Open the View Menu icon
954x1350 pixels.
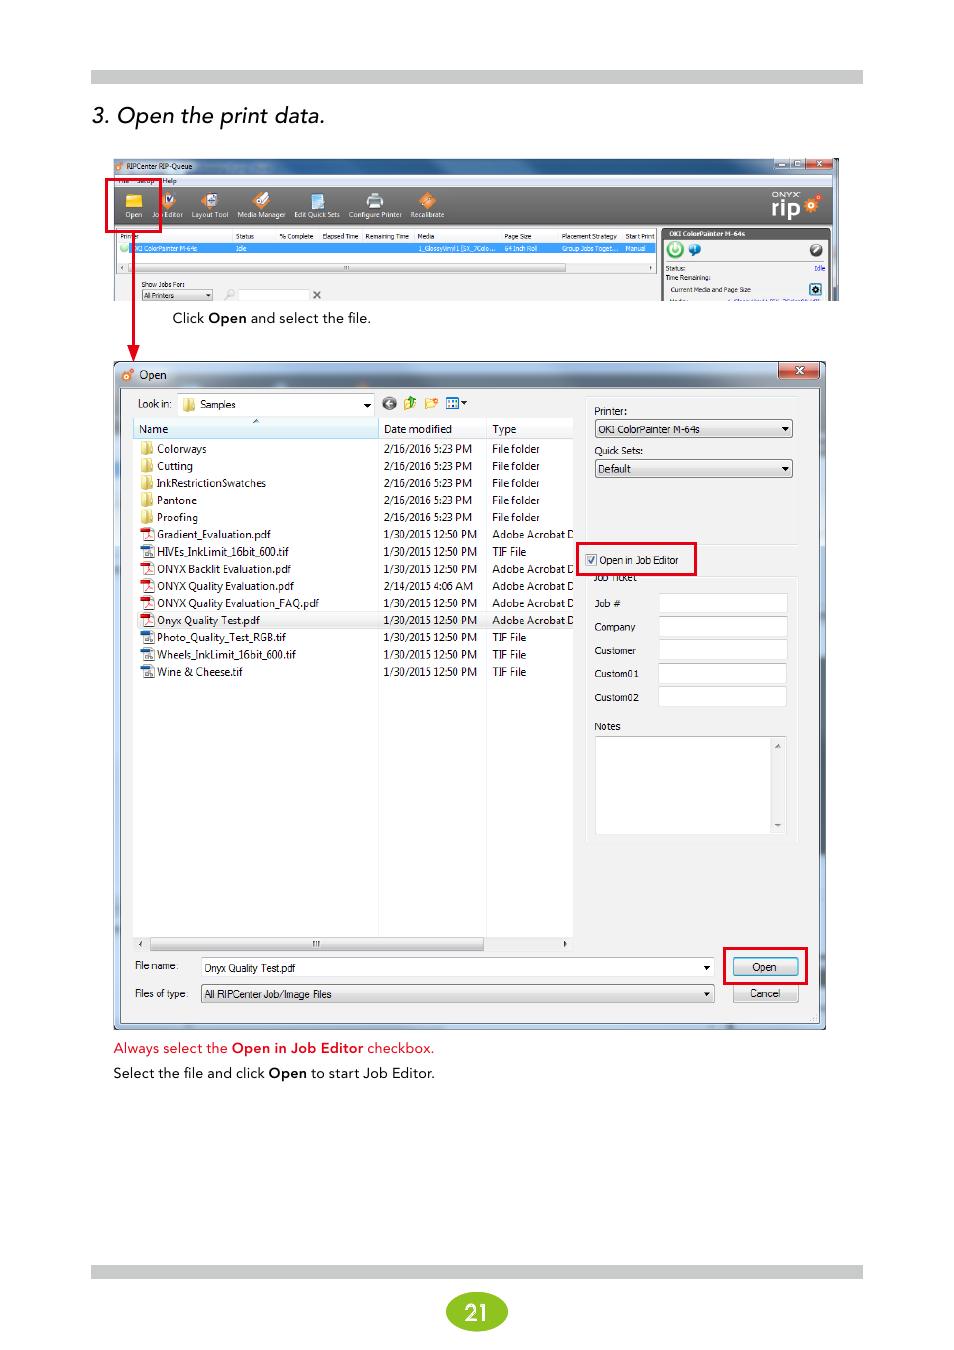click(456, 404)
